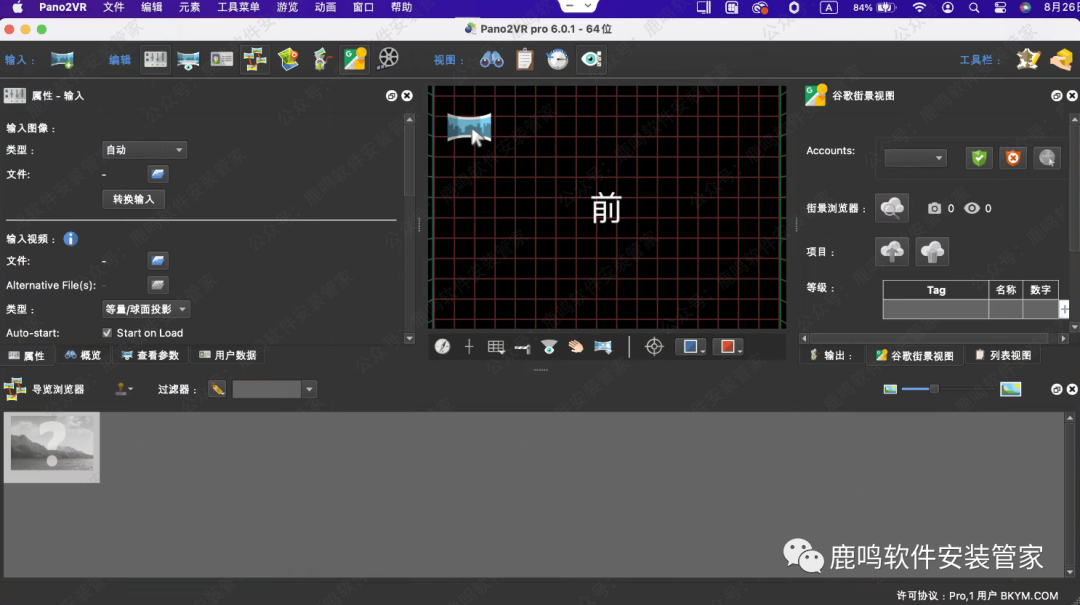
Task: Expand the Accounts dropdown
Action: [915, 158]
